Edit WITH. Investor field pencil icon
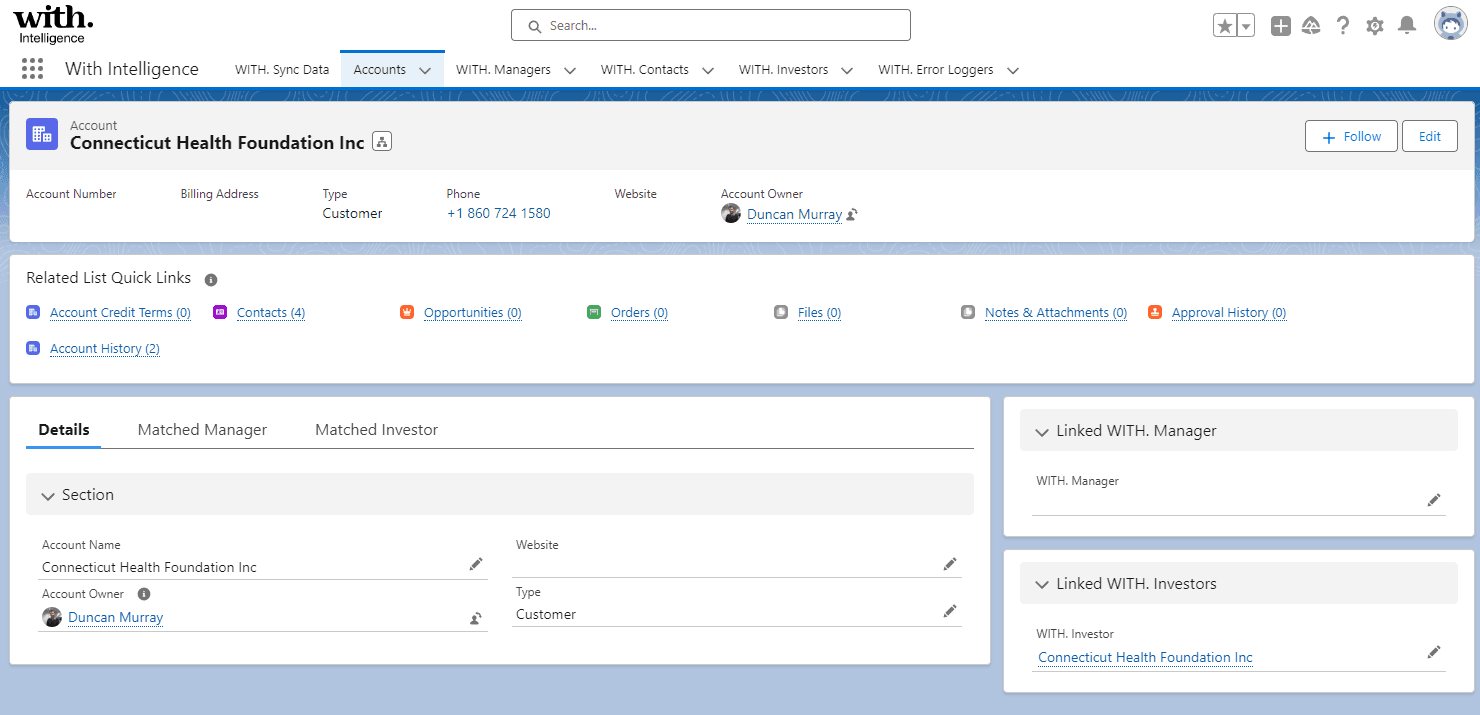This screenshot has width=1480, height=715. tap(1434, 653)
